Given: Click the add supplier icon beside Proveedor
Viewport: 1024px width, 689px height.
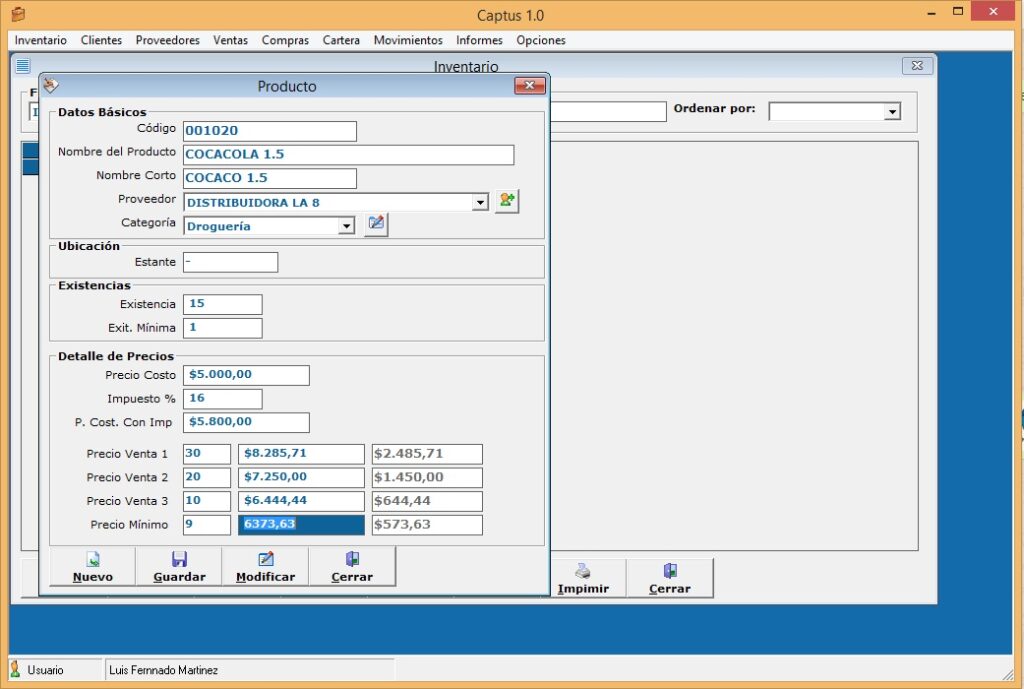Looking at the screenshot, I should point(507,201).
